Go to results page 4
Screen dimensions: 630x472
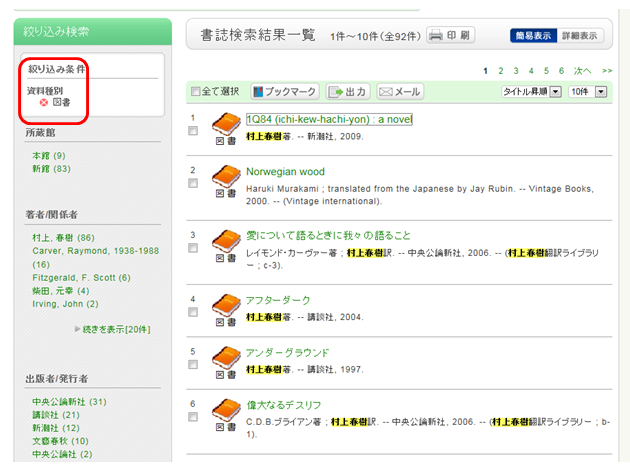click(x=531, y=71)
